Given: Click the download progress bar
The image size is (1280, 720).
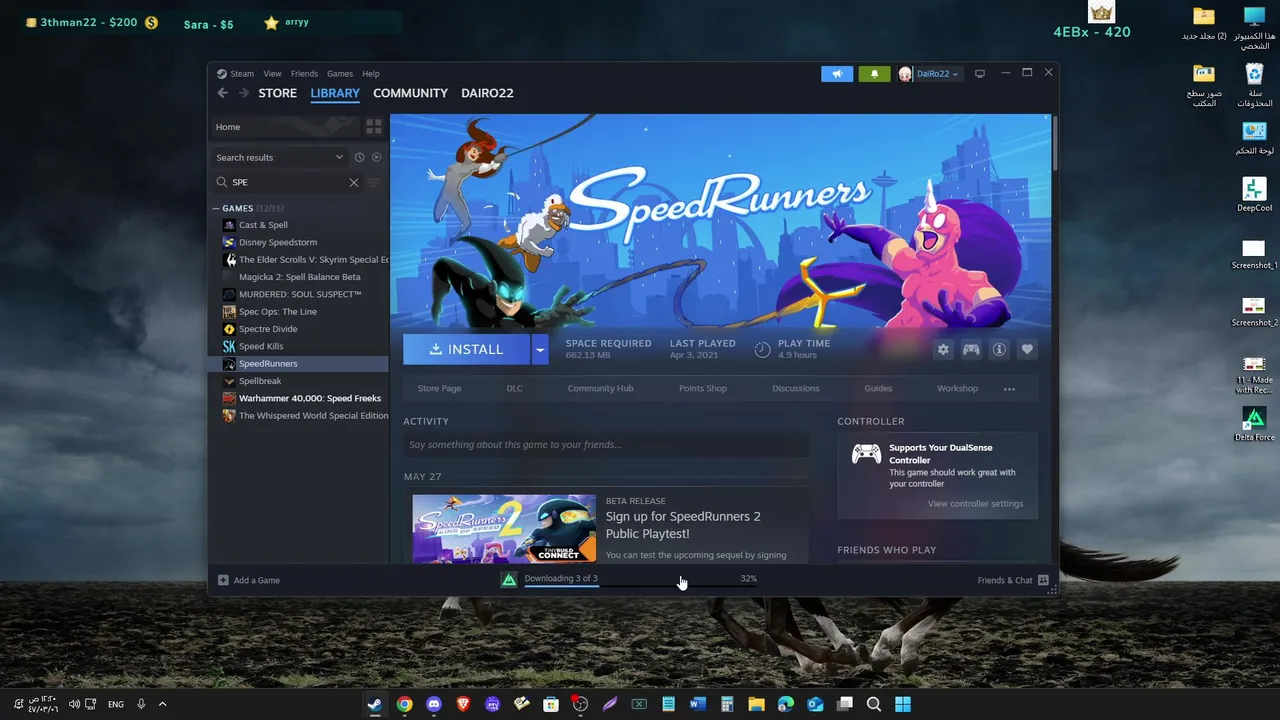Looking at the screenshot, I should pos(640,587).
